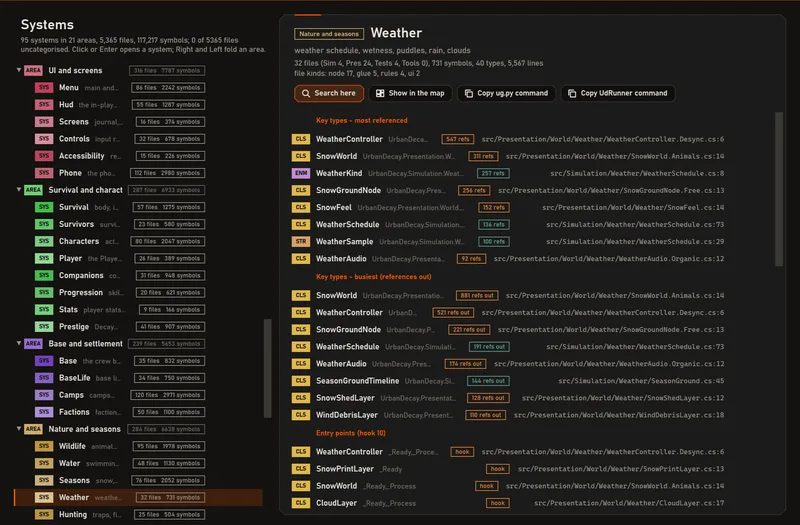The width and height of the screenshot is (800, 525).
Task: Click the AREA badge of Survival and charact
Action: point(33,190)
